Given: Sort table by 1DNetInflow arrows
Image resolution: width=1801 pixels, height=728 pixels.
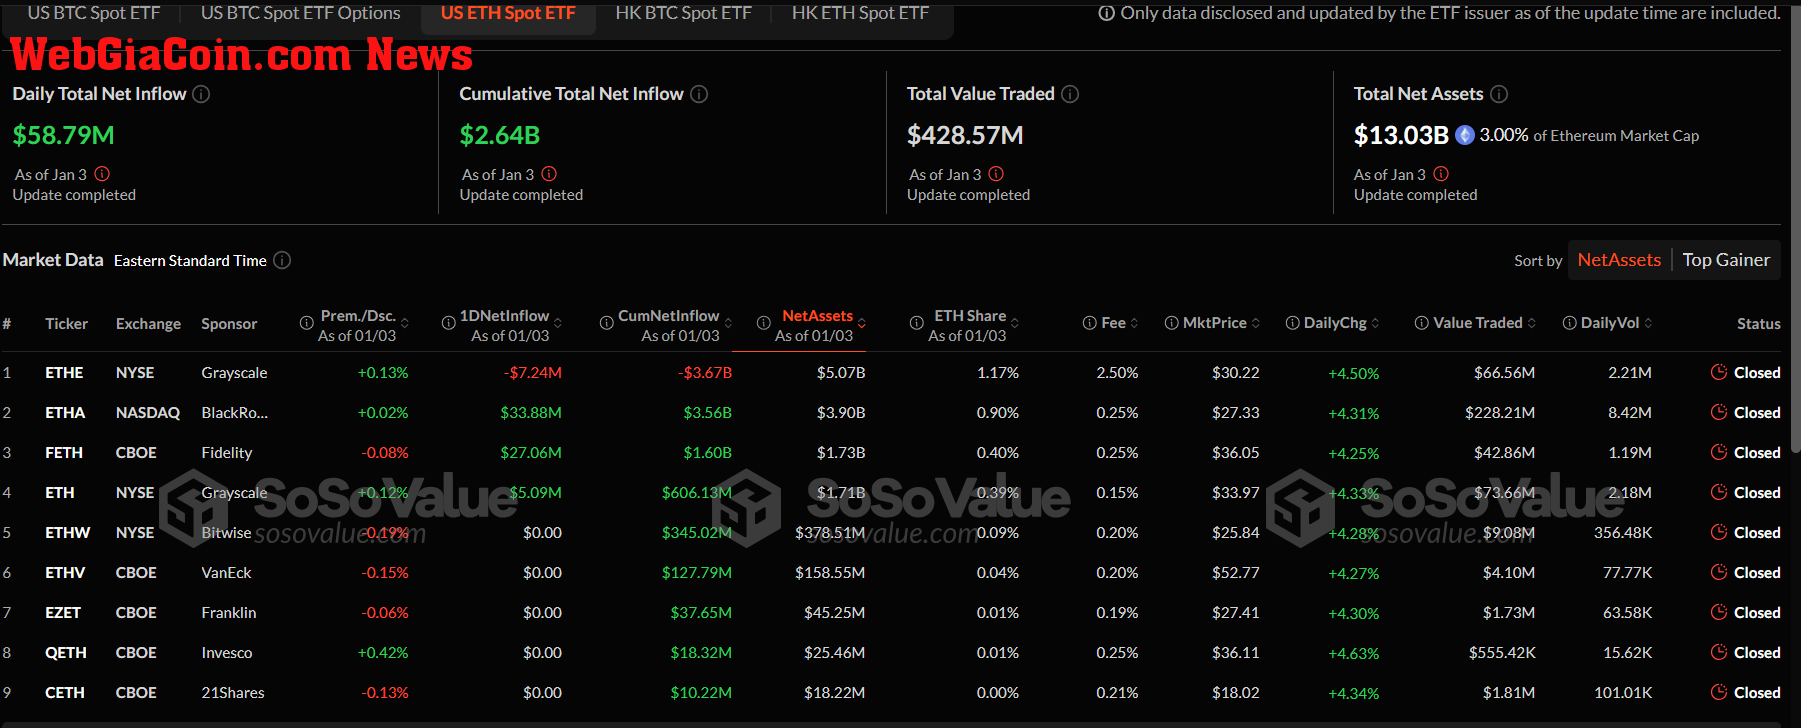Looking at the screenshot, I should click(558, 323).
